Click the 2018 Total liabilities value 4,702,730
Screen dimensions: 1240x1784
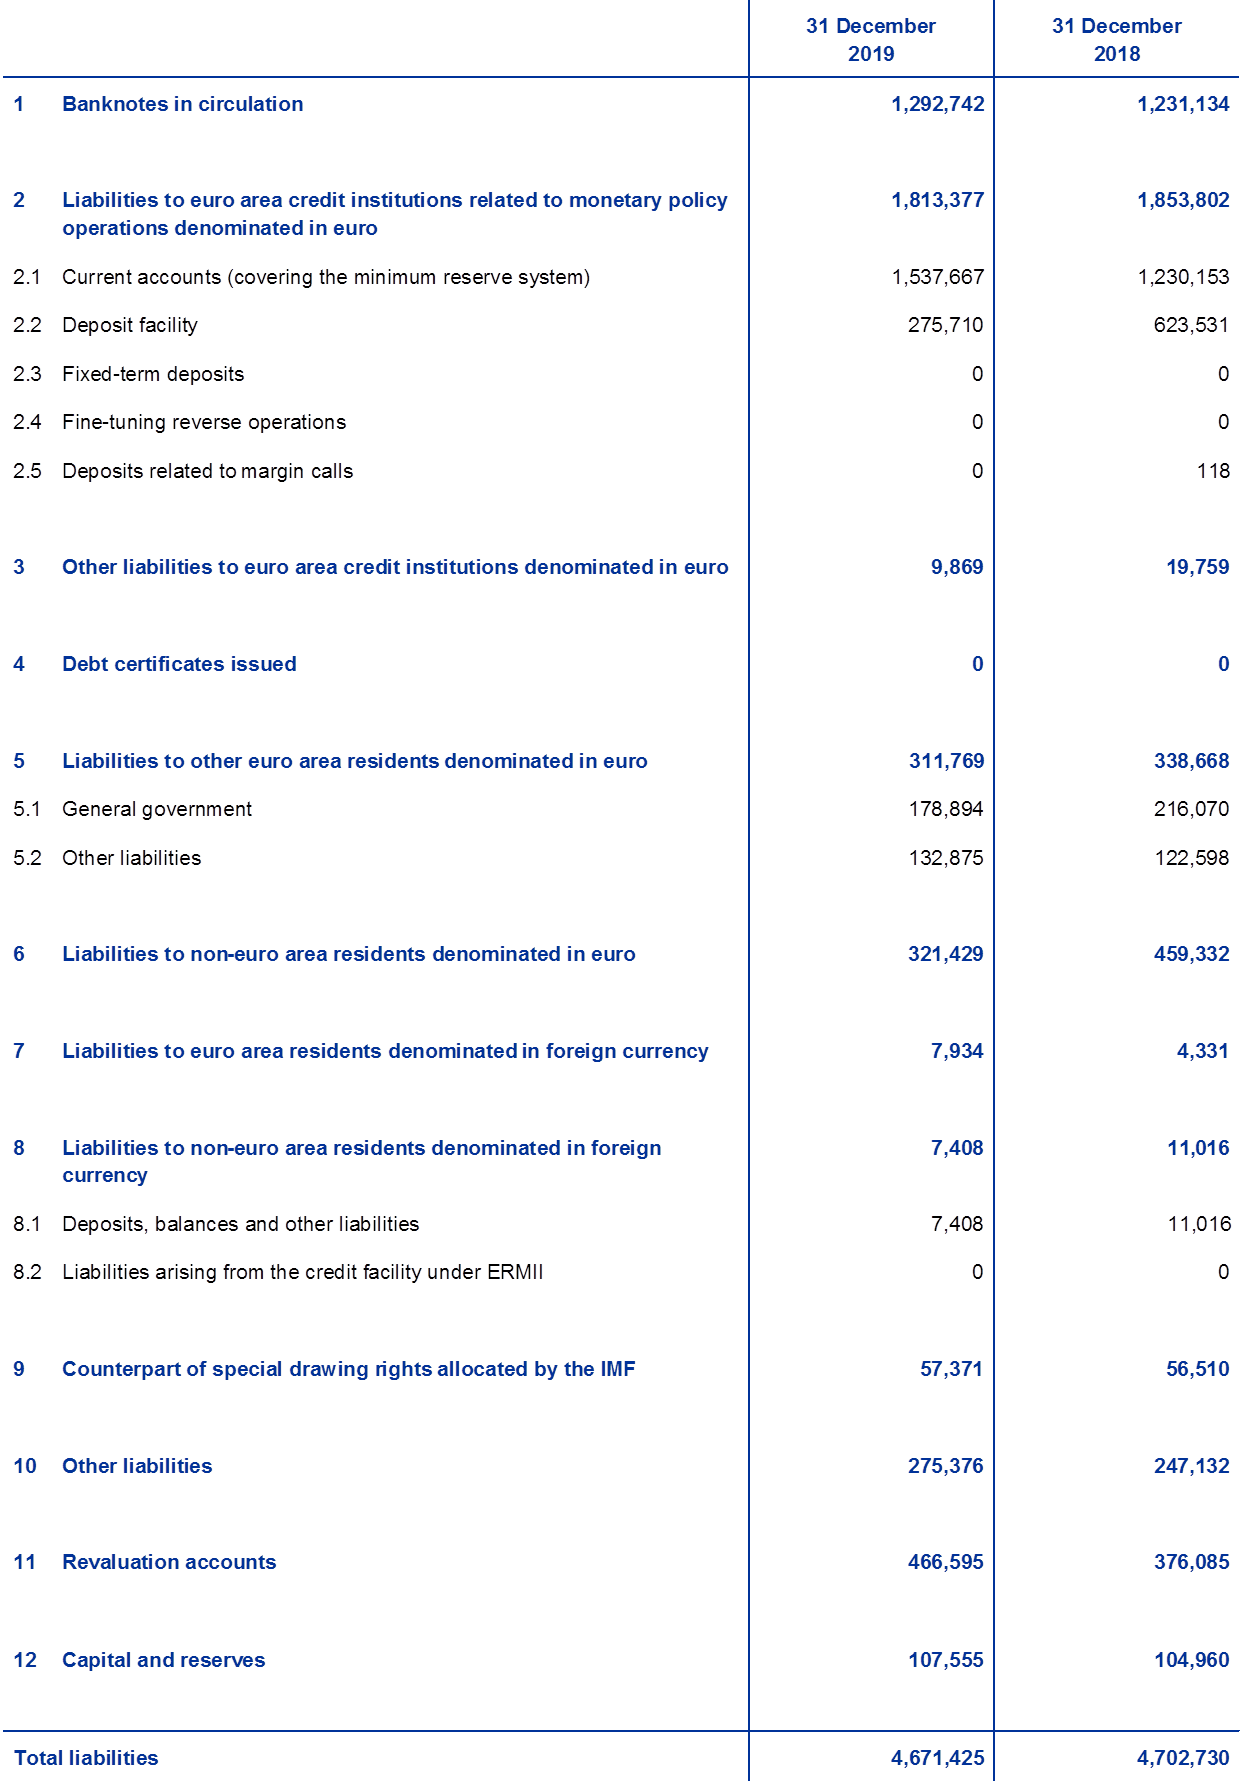point(1183,1758)
